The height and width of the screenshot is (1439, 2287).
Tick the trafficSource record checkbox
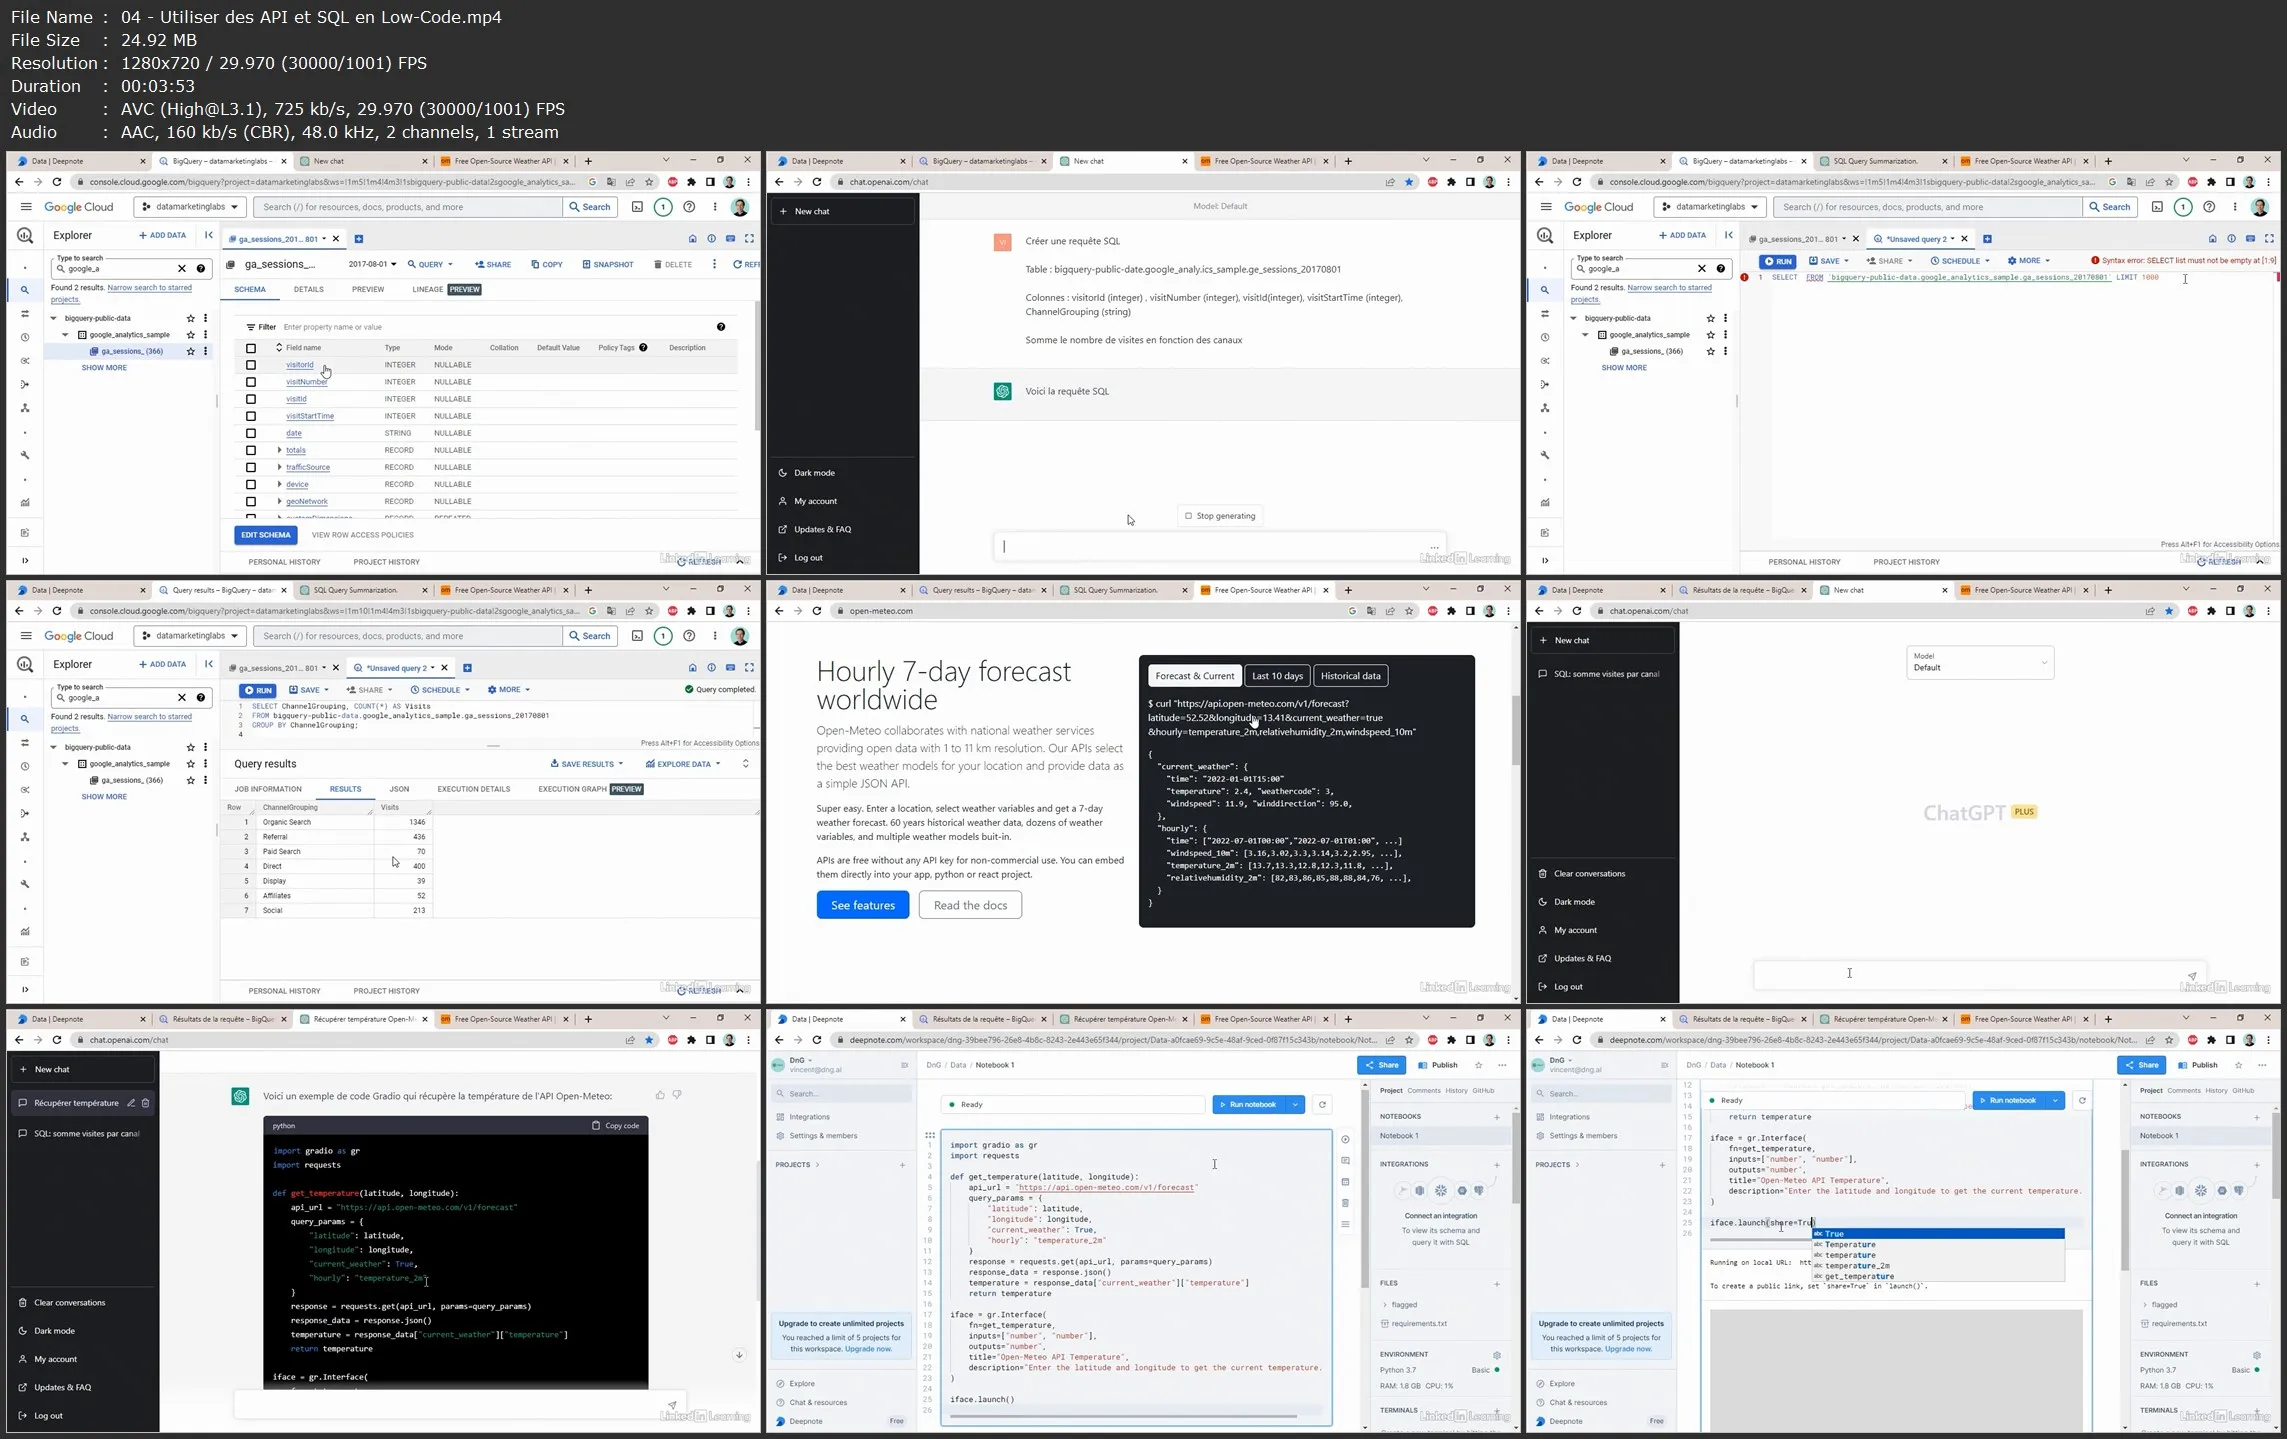[251, 467]
